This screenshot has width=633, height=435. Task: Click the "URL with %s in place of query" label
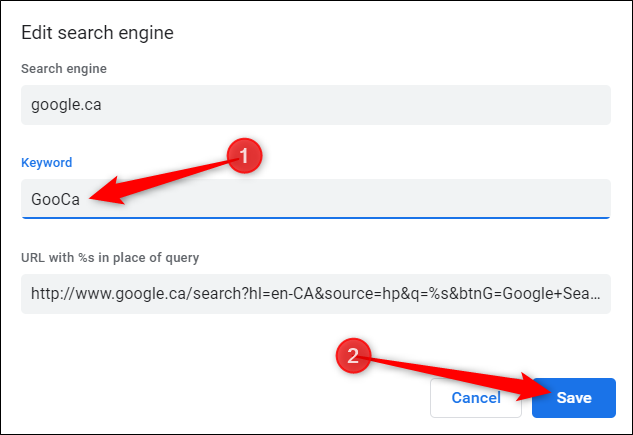point(110,257)
